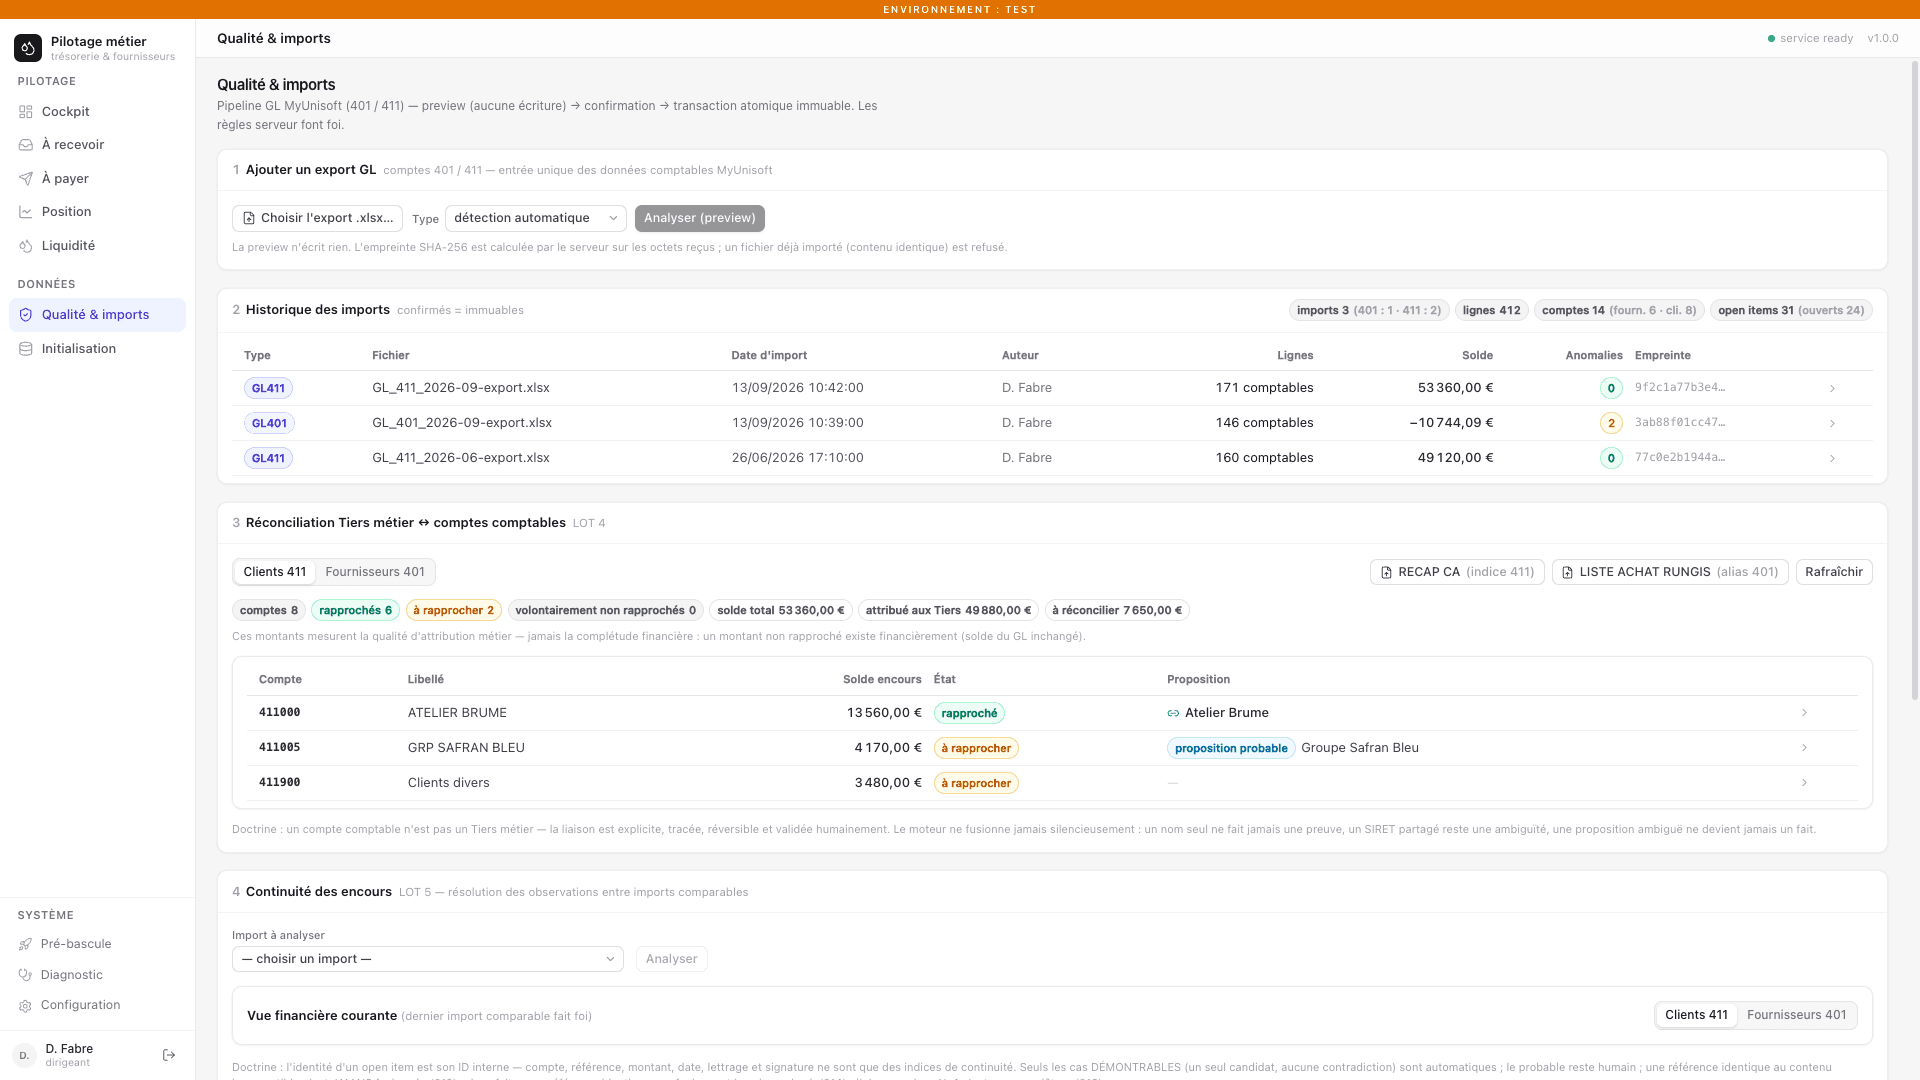Open Cockpit from the sidebar
The width and height of the screenshot is (1920, 1080).
[97, 111]
